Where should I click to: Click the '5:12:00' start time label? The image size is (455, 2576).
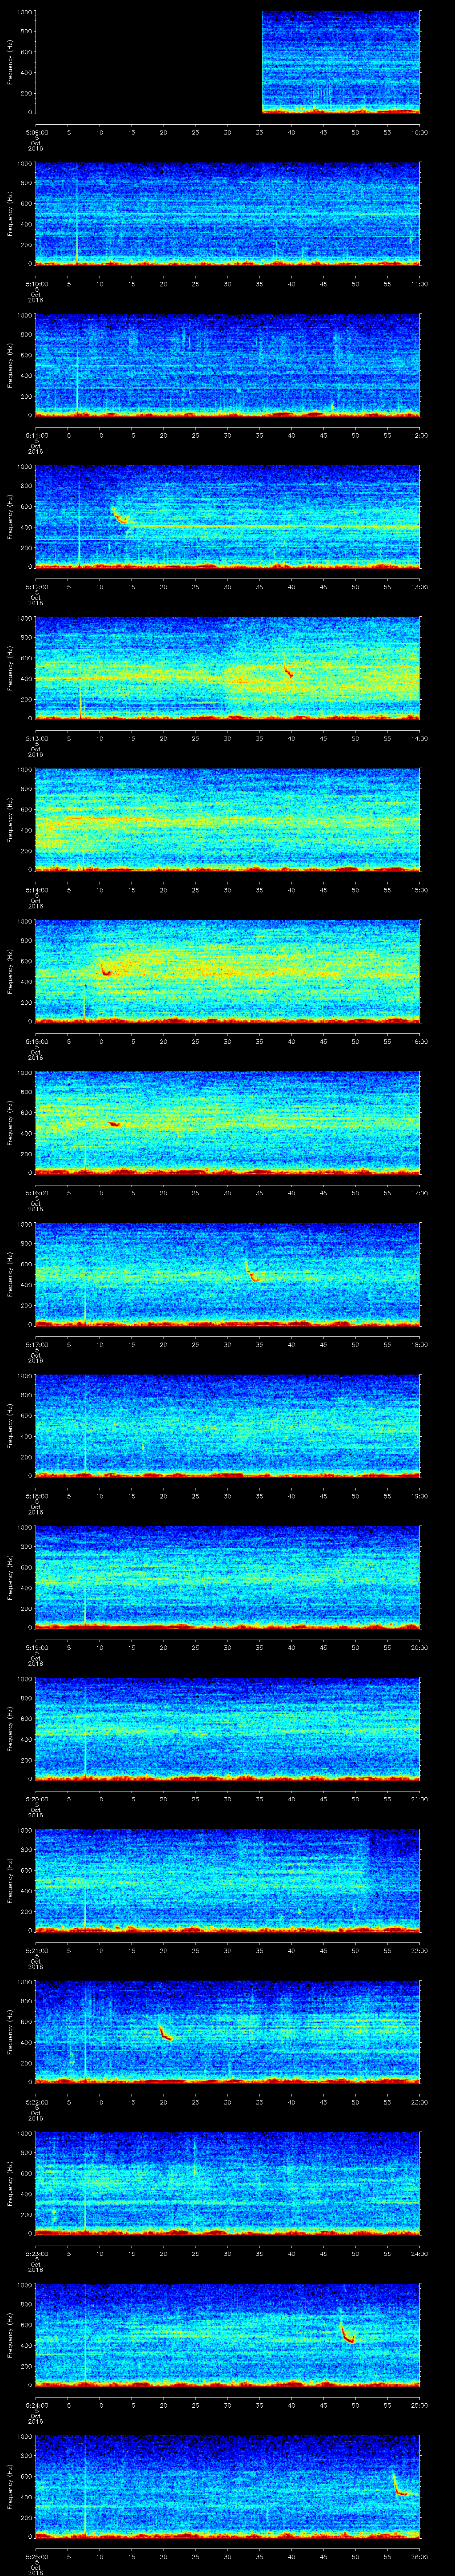pos(36,587)
